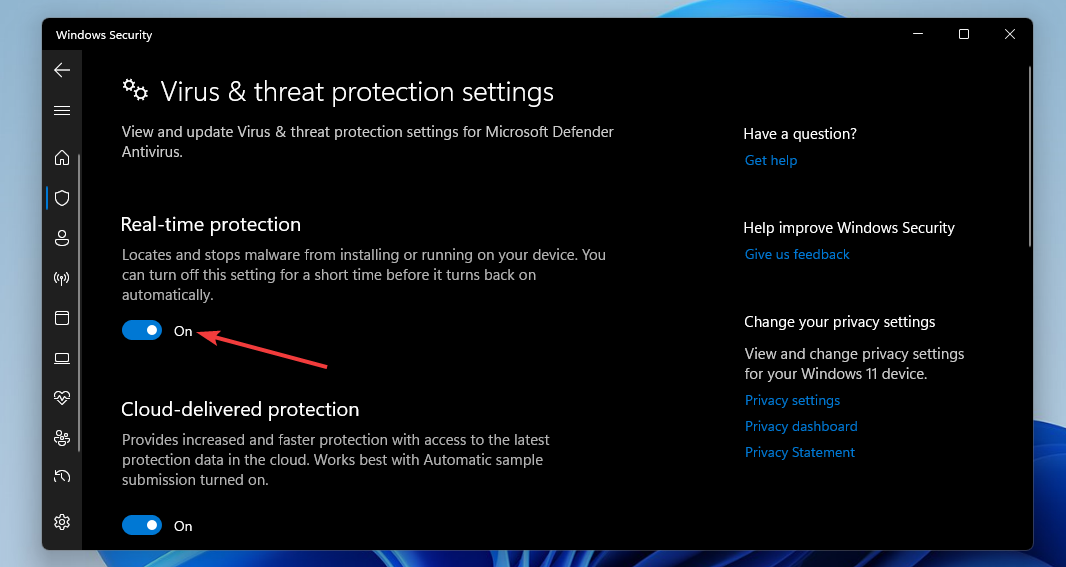This screenshot has width=1066, height=567.
Task: Open Settings gear icon in sidebar
Action: pos(62,522)
